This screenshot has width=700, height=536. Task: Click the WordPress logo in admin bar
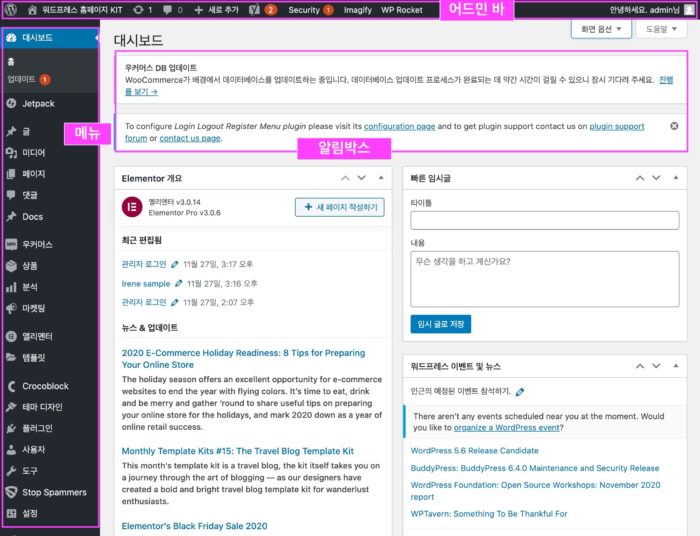11,9
